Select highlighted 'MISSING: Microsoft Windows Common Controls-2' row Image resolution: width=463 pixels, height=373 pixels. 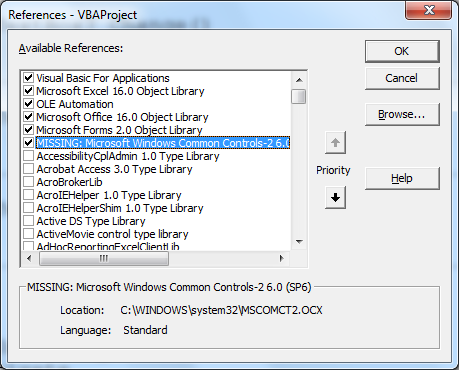(163, 143)
